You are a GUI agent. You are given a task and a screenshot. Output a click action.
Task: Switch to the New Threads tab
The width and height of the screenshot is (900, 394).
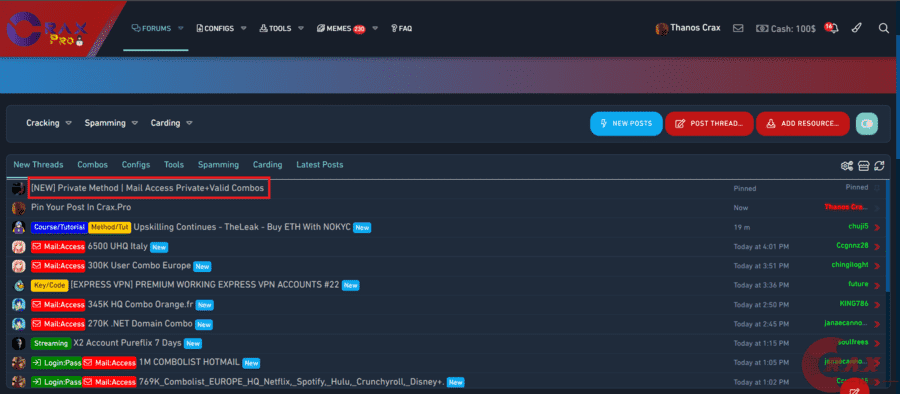point(38,165)
